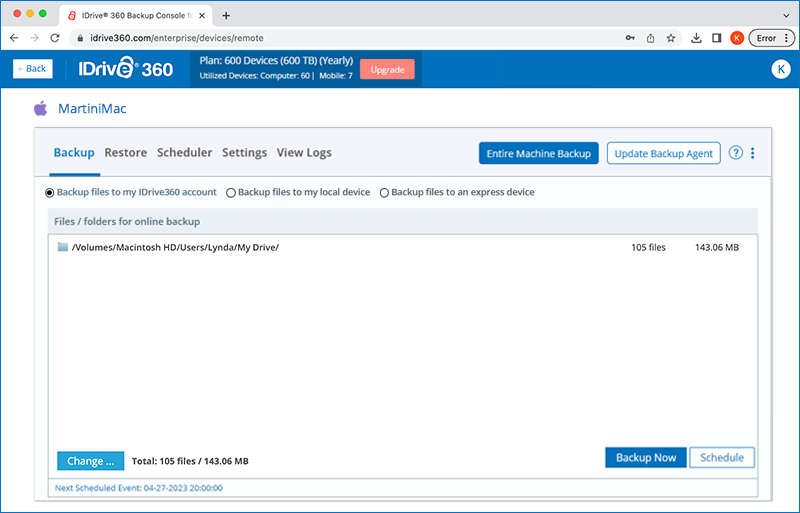
Task: Click Update Backup Agent button
Action: pyautogui.click(x=663, y=153)
